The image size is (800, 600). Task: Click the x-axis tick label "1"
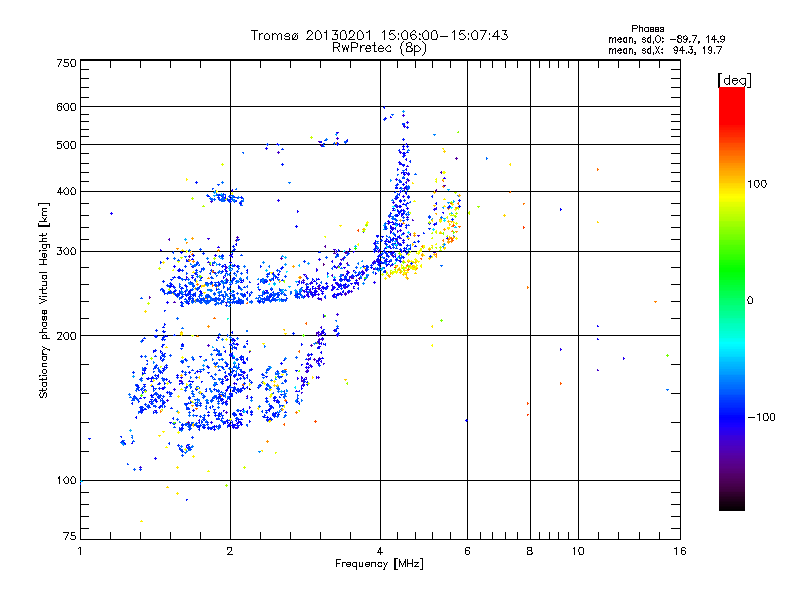pos(80,551)
